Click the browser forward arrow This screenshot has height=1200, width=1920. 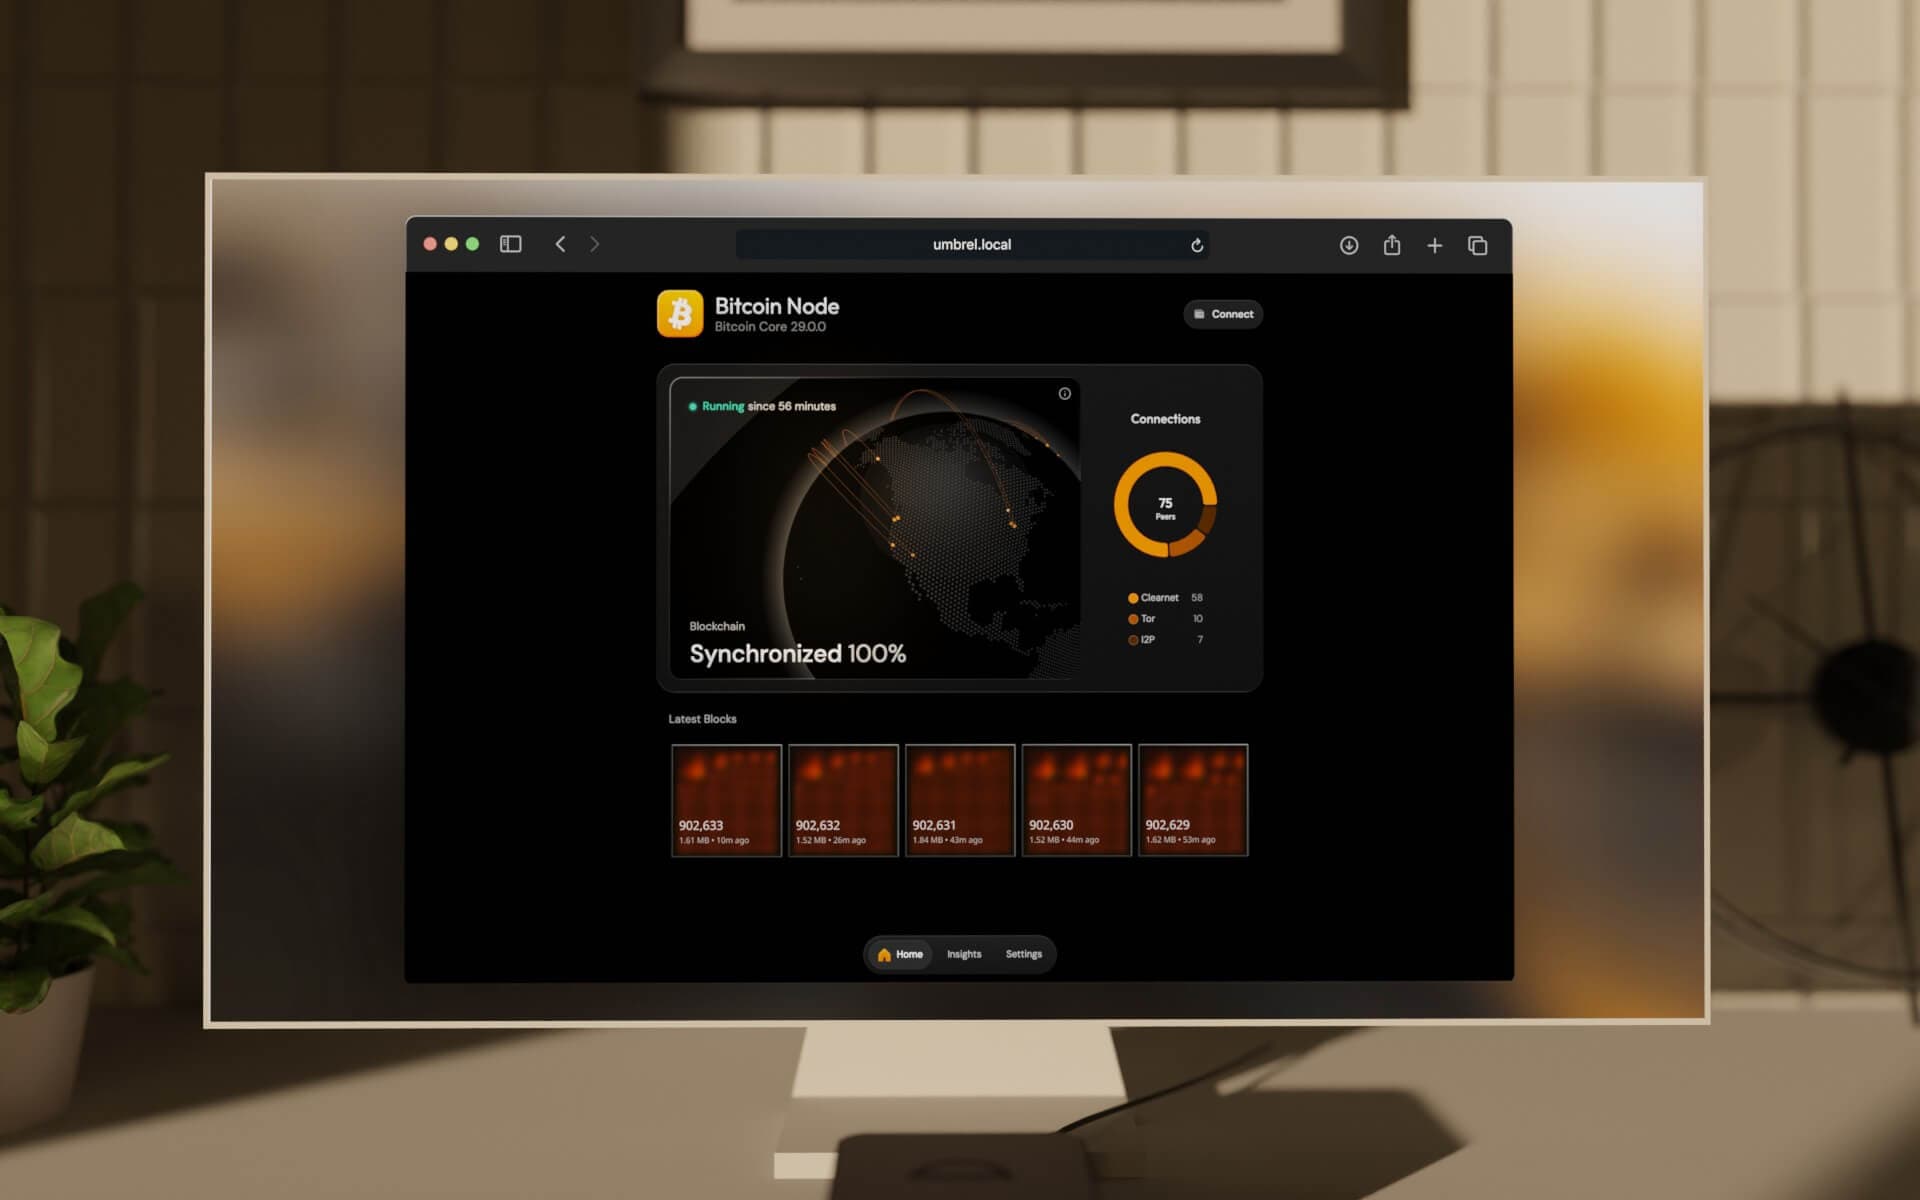tap(595, 244)
